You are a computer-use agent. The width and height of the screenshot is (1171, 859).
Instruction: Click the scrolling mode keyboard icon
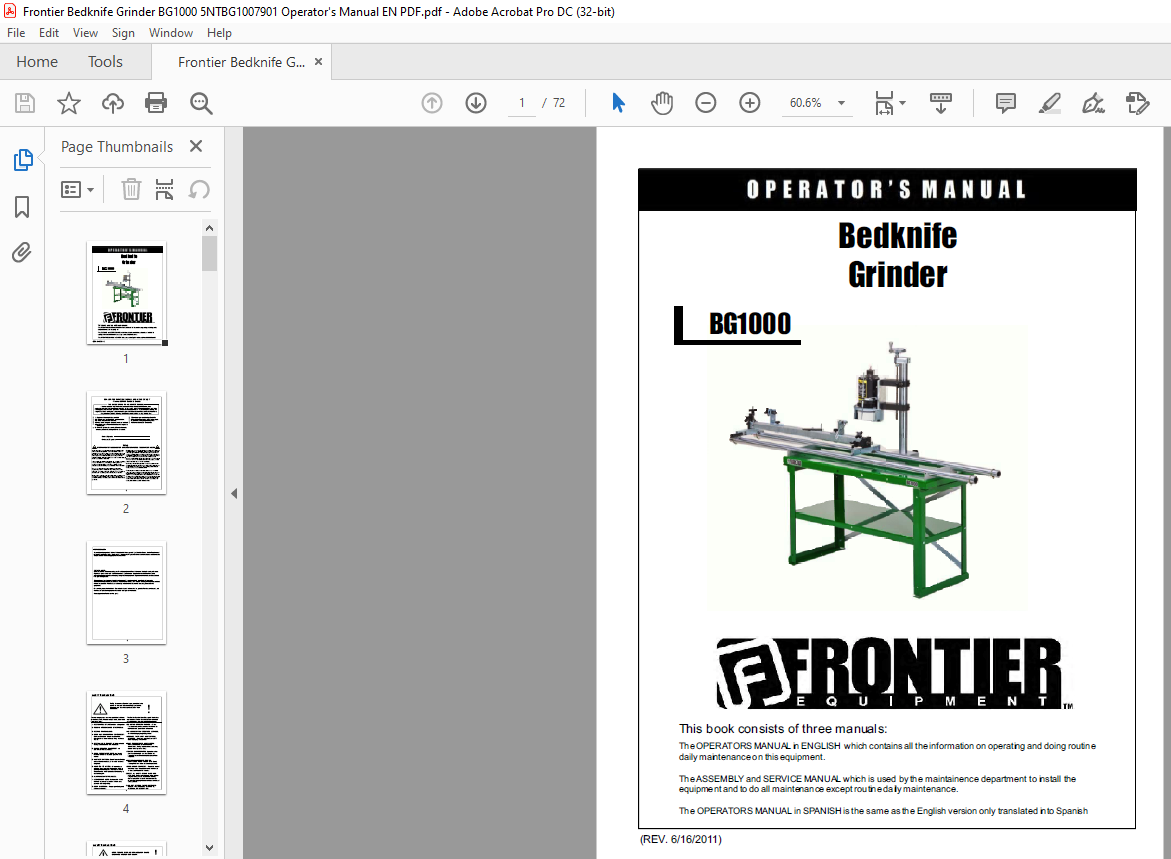click(x=940, y=103)
